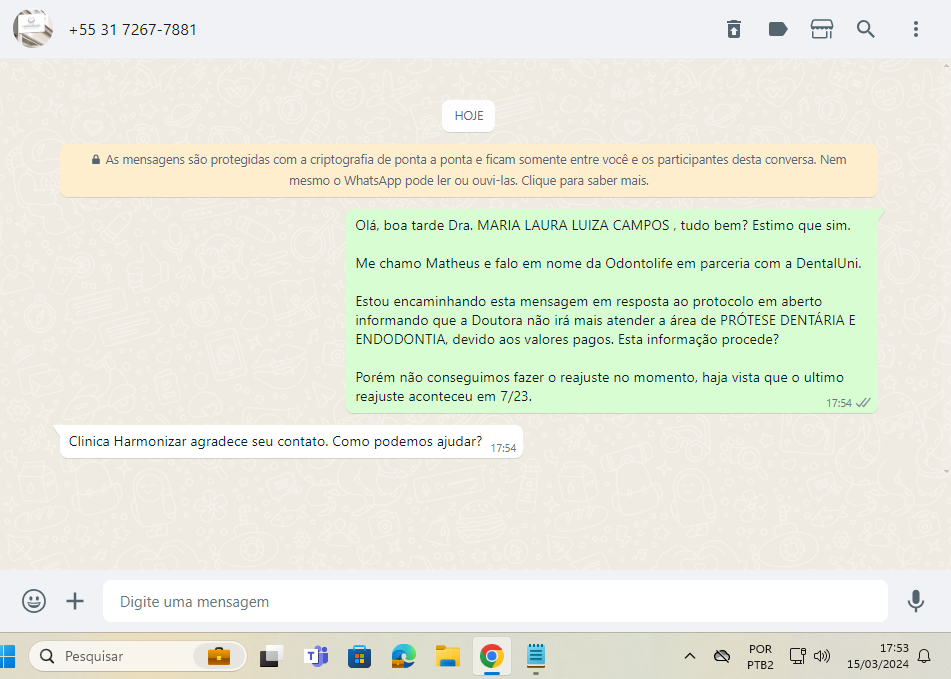Open the Notepad taskbar icon
951x679 pixels.
[x=536, y=656]
